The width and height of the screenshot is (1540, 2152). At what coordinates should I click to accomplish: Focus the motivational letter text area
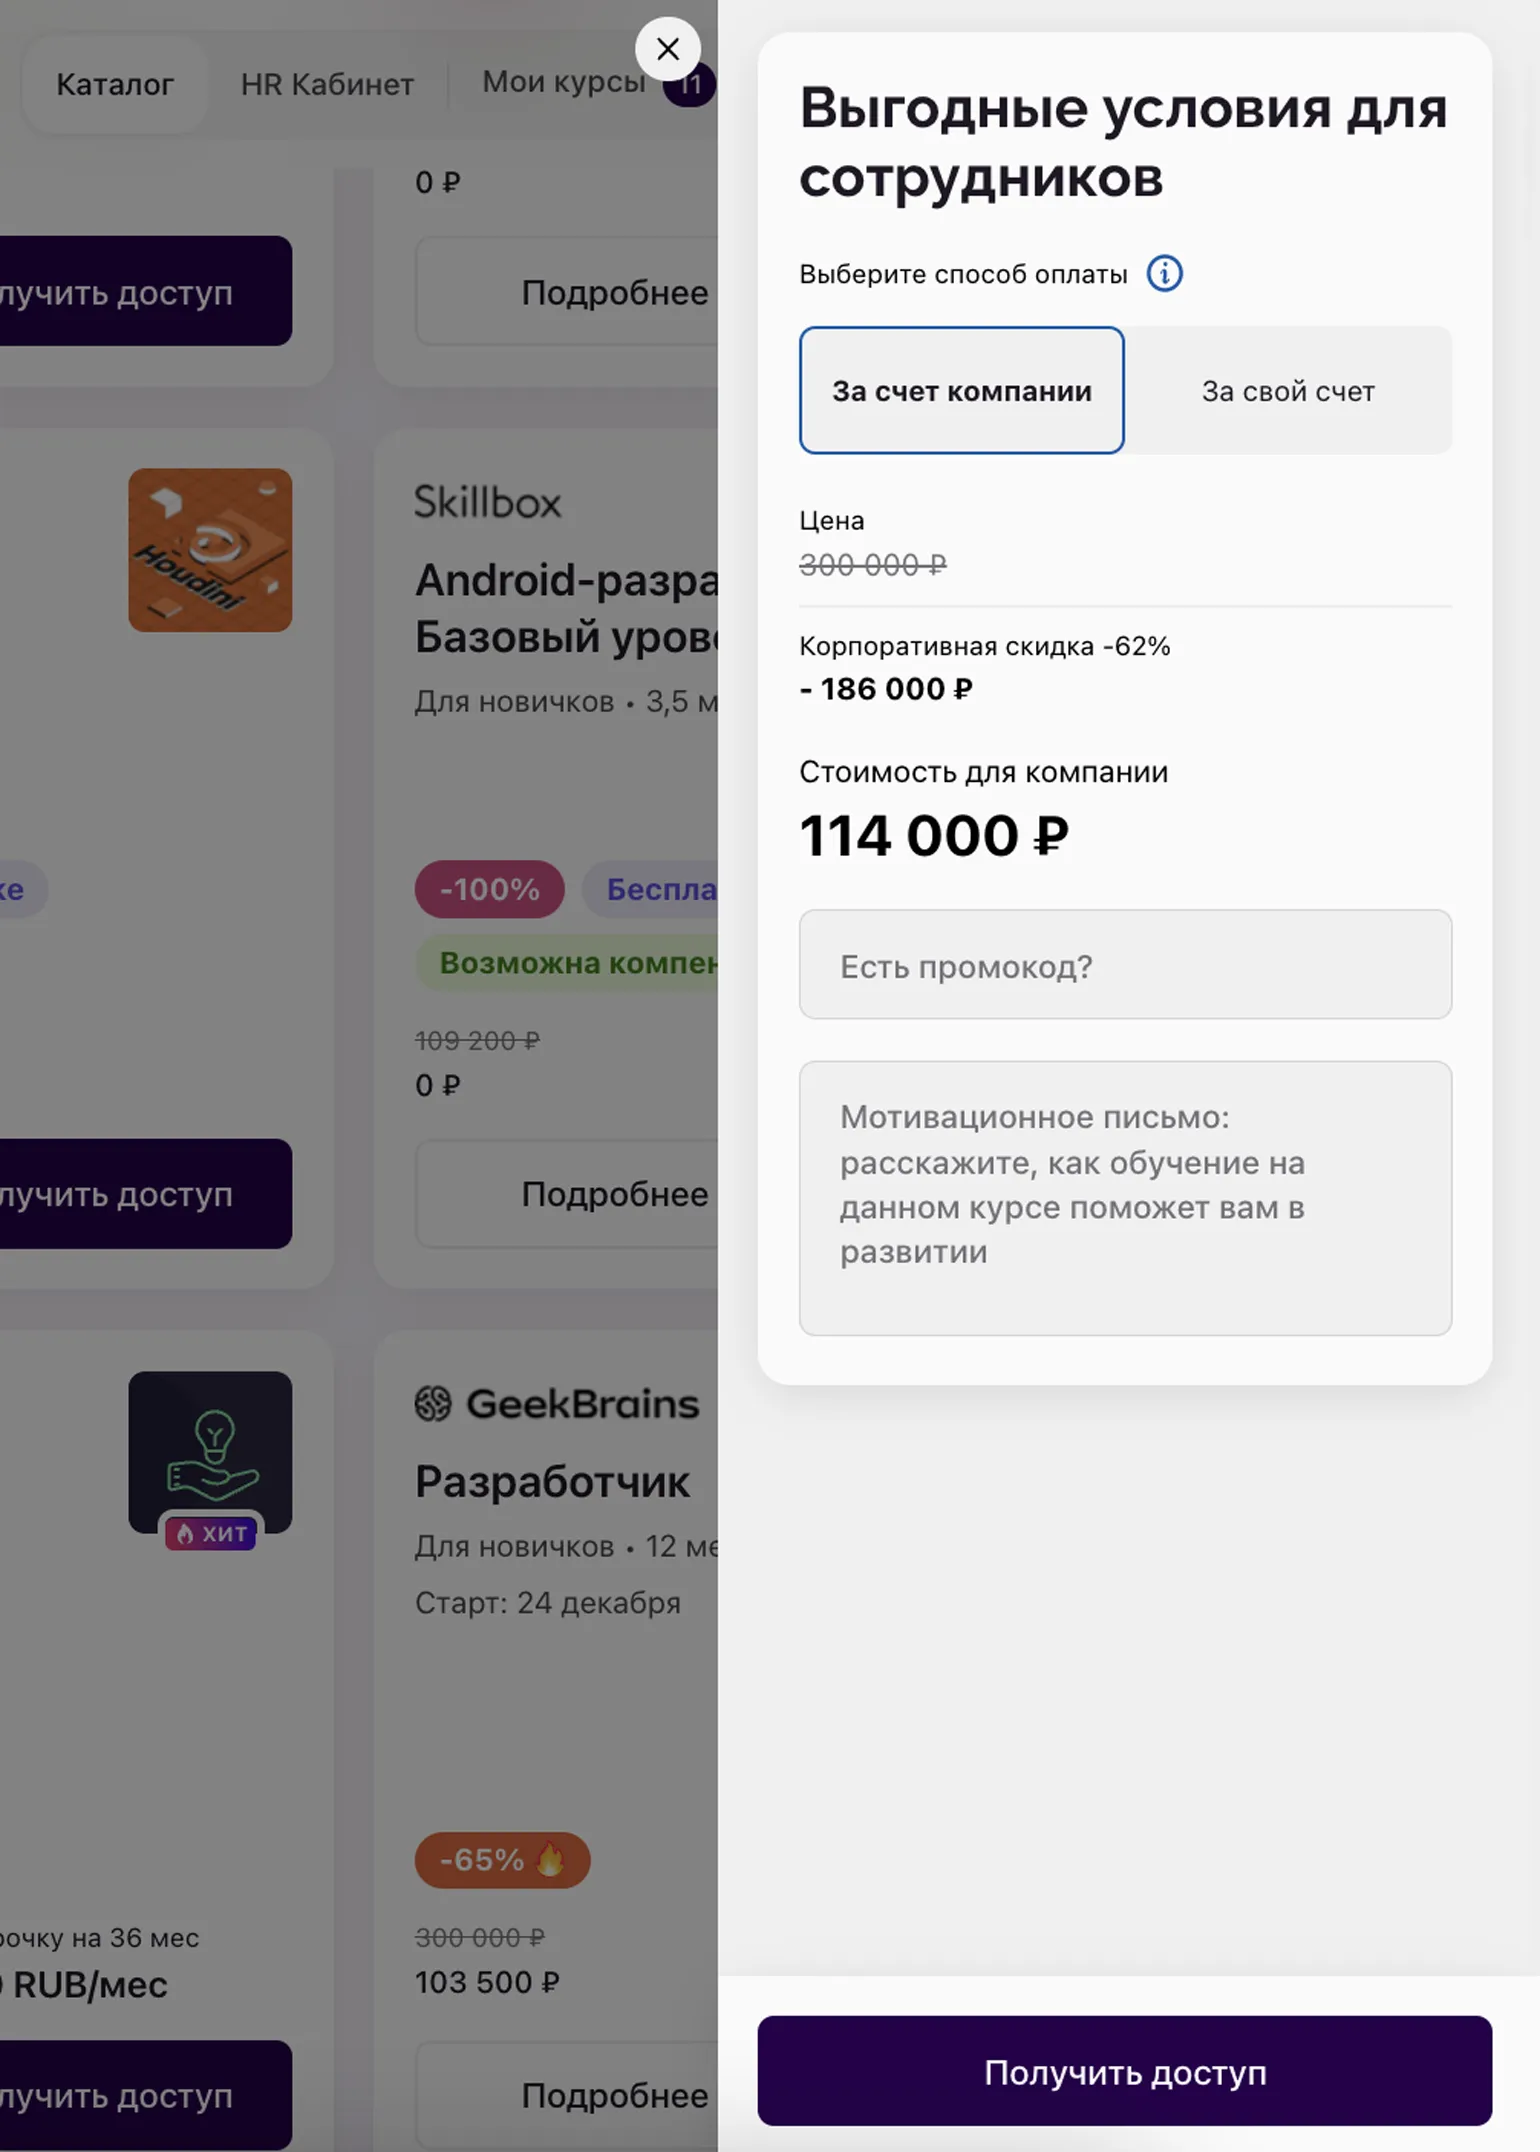[x=1125, y=1198]
